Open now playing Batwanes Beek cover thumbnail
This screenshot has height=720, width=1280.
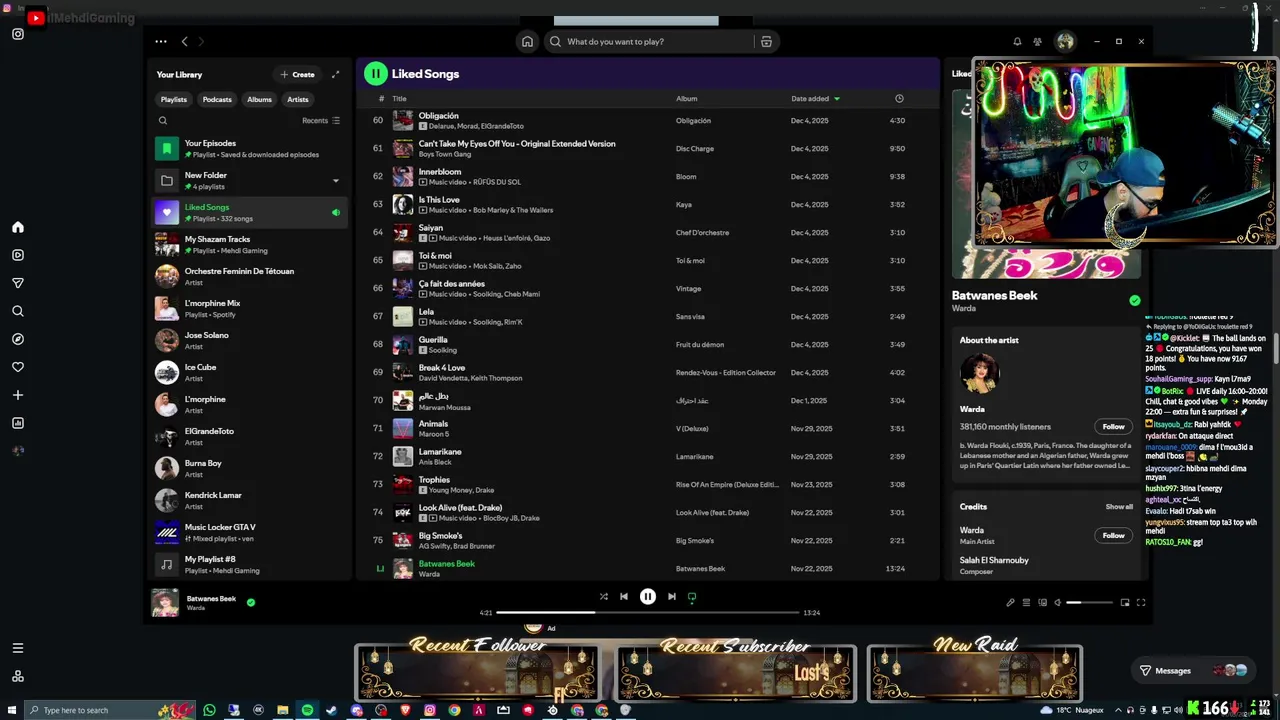[x=165, y=603]
